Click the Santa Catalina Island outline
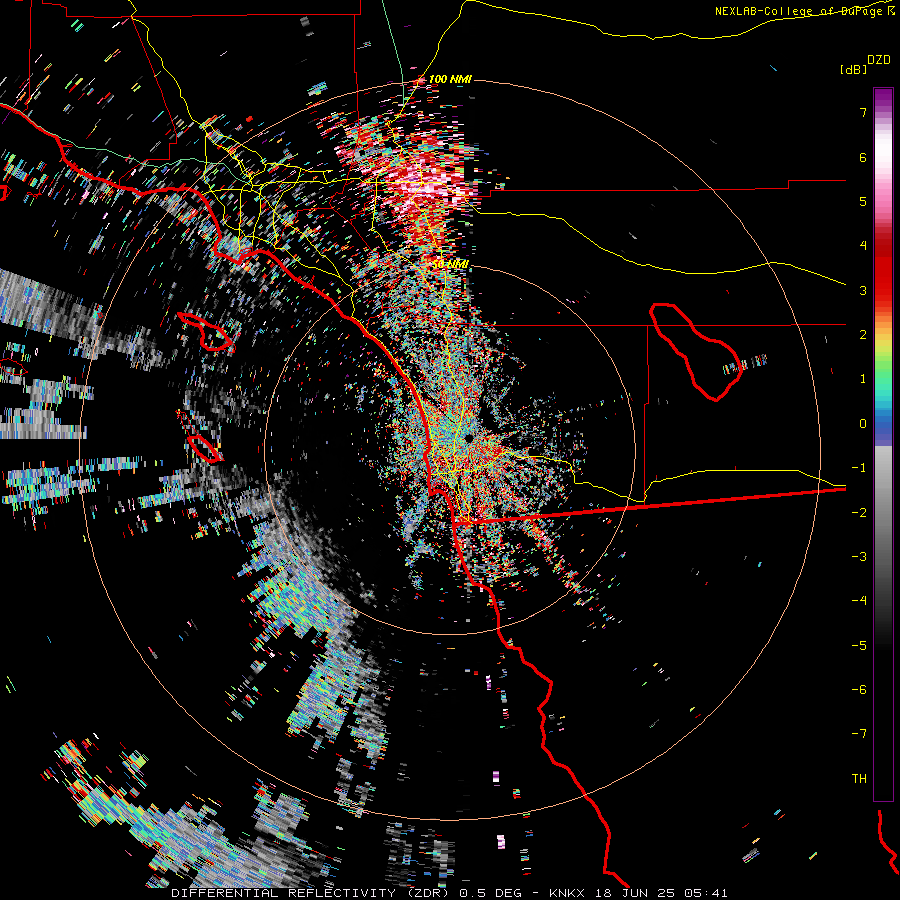This screenshot has width=900, height=900. (205, 331)
